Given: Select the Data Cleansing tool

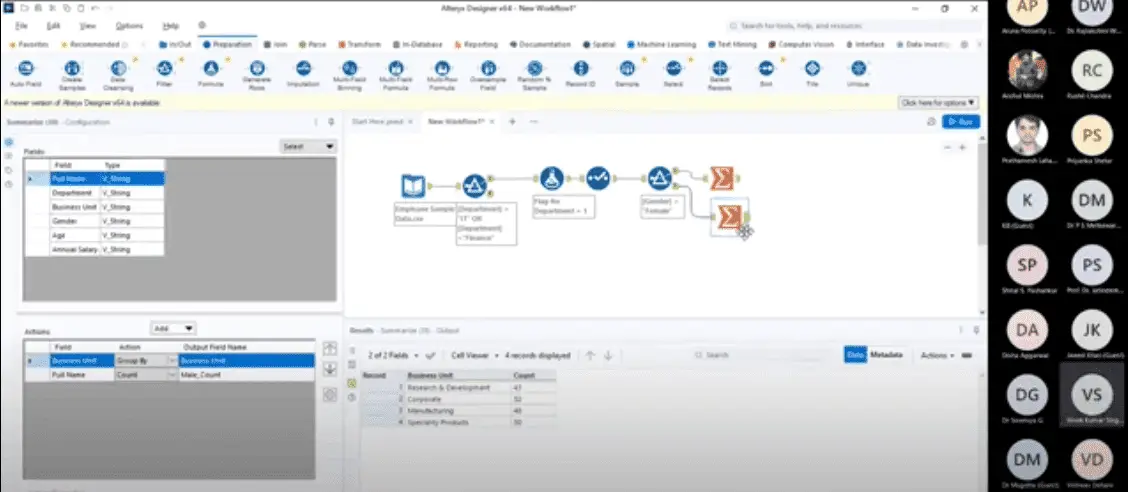Looking at the screenshot, I should (118, 73).
